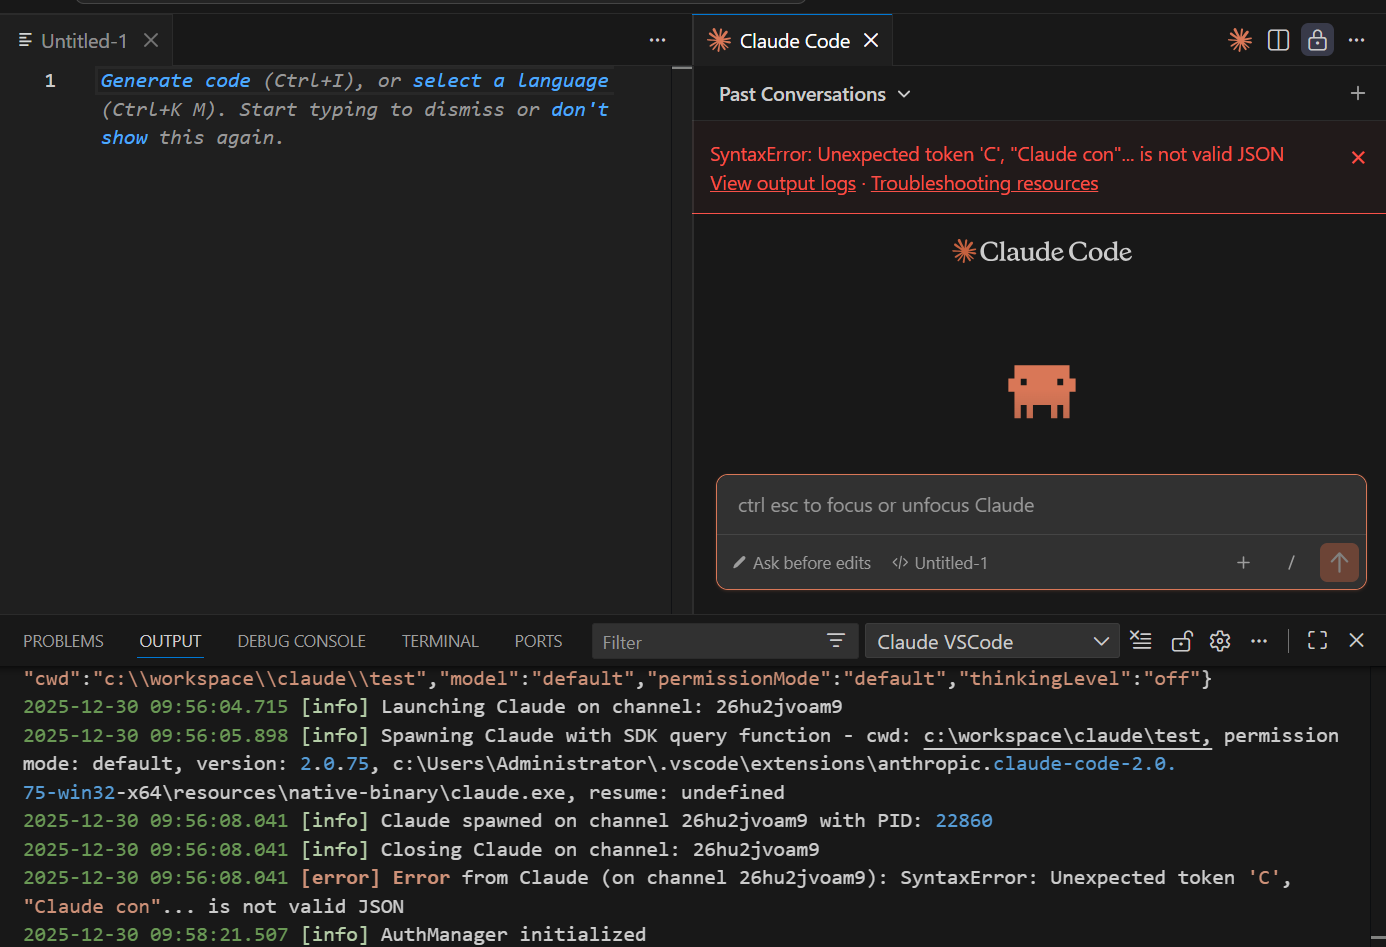
Task: Open the DEBUG CONSOLE tab
Action: click(301, 641)
